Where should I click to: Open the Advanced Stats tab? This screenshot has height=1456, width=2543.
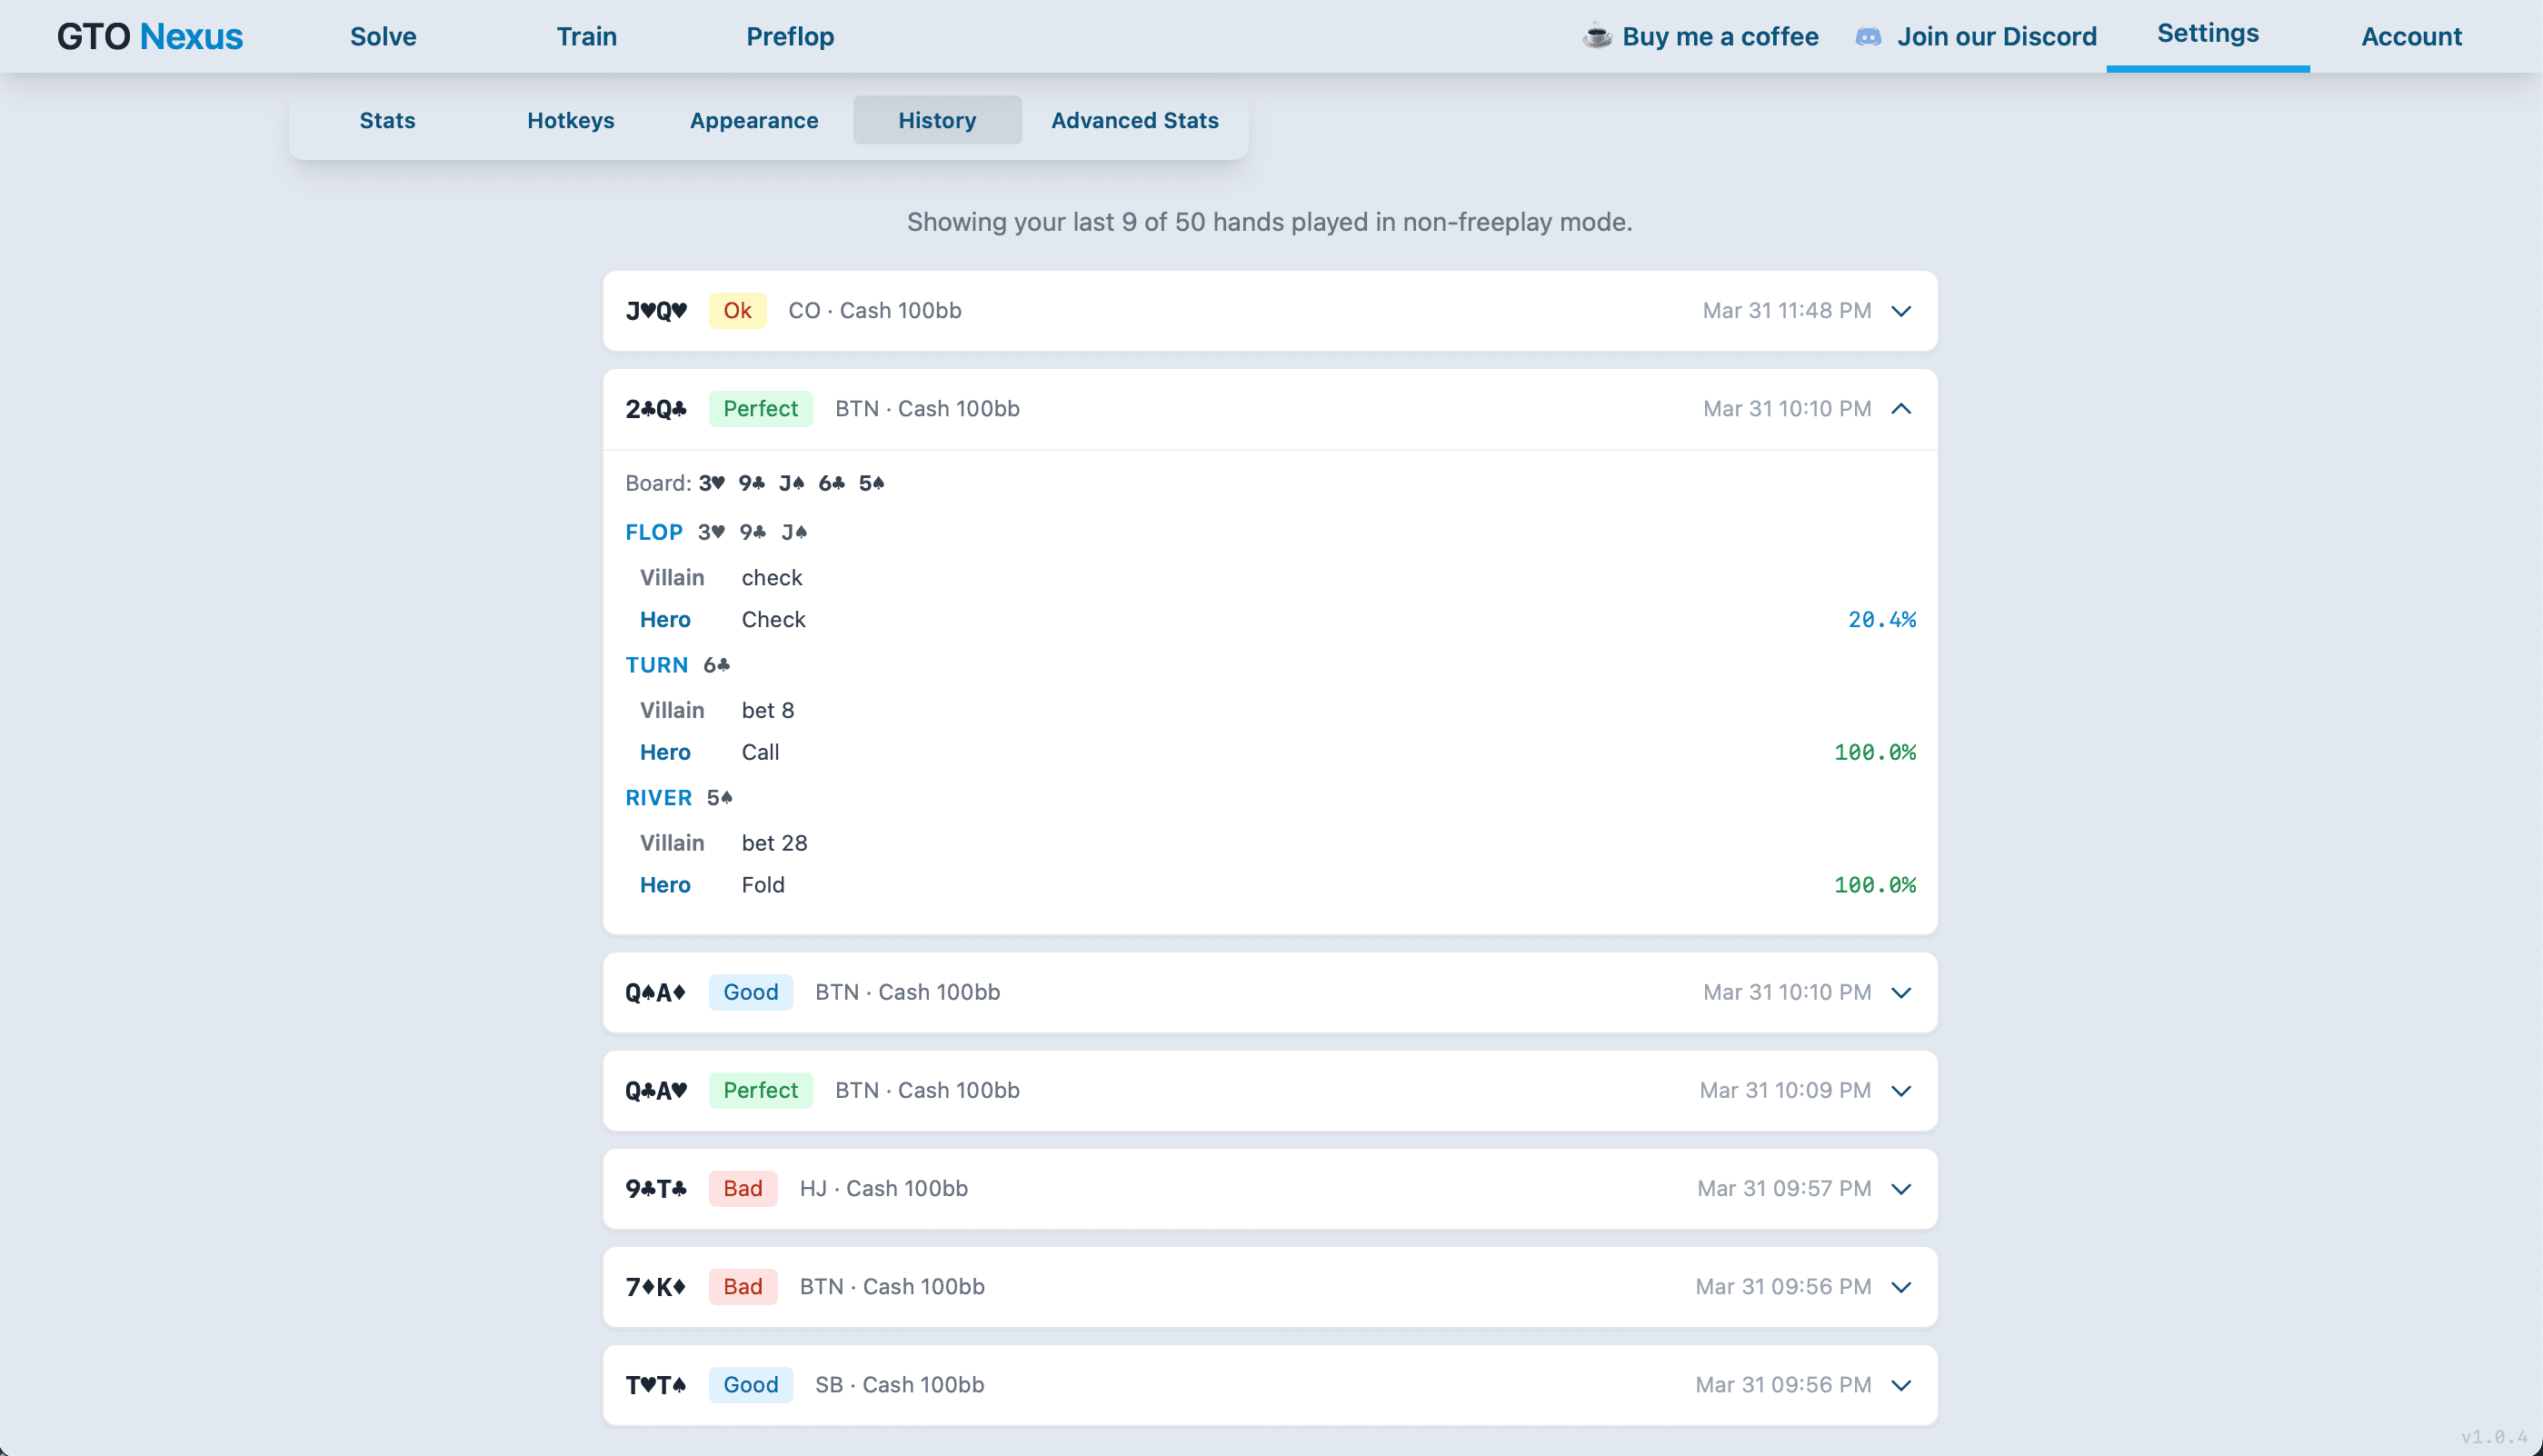tap(1134, 120)
